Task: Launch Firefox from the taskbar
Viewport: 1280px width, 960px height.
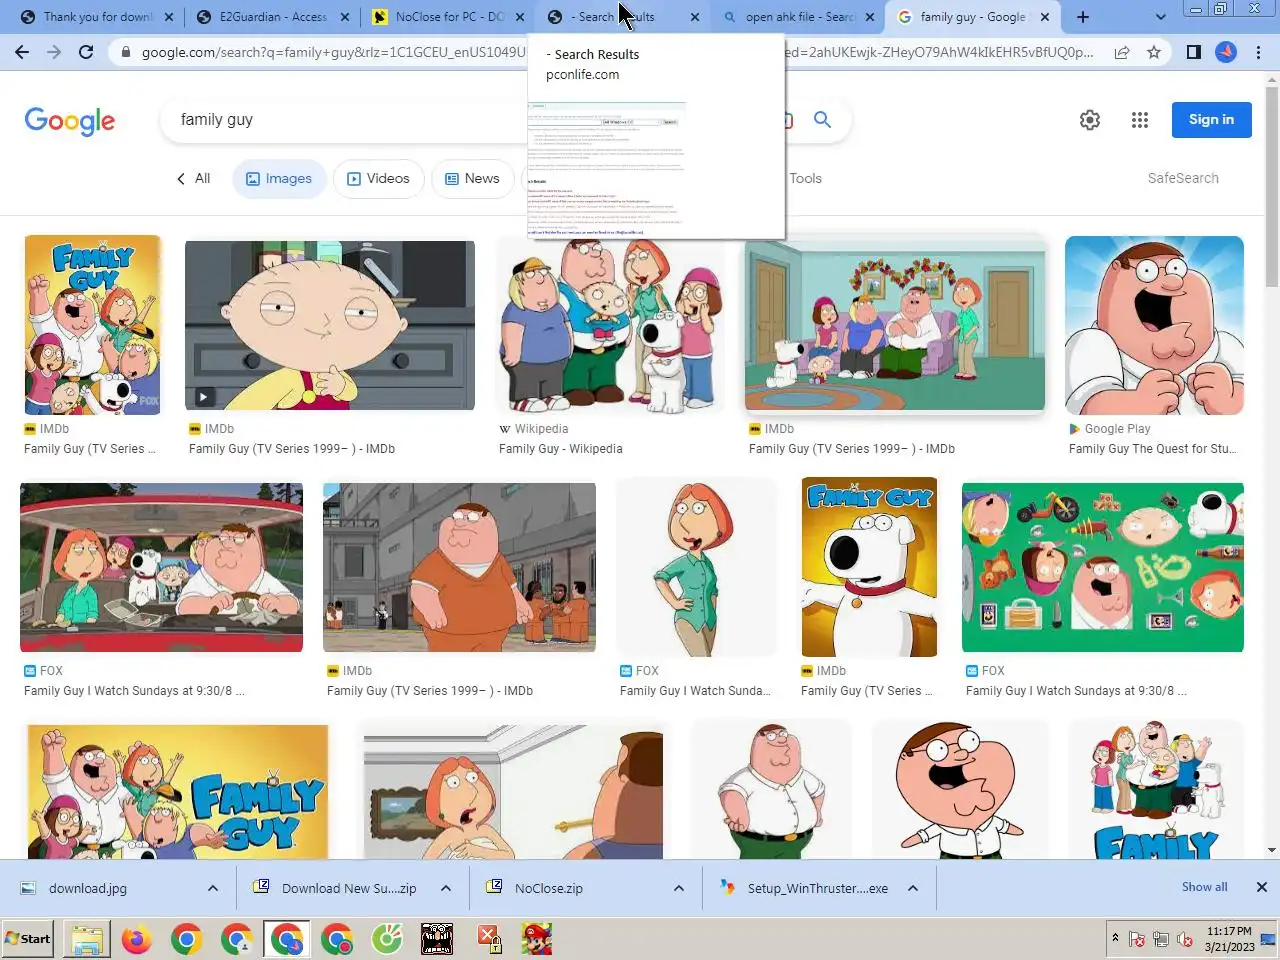Action: click(x=137, y=939)
